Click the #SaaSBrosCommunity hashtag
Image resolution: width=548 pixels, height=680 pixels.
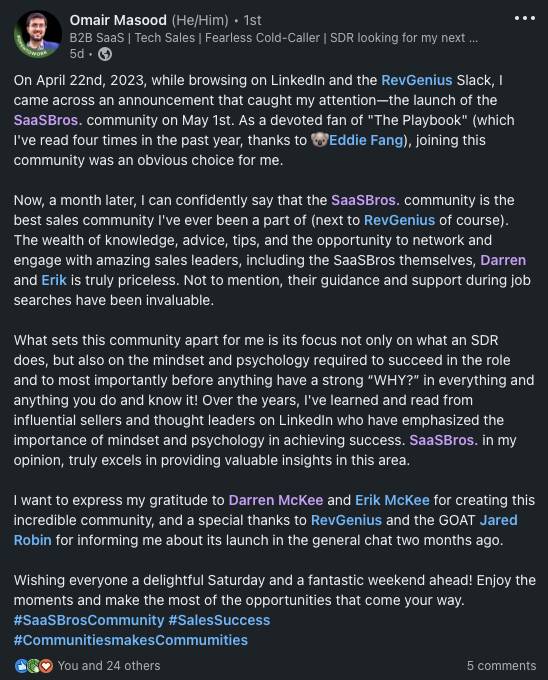tap(89, 620)
